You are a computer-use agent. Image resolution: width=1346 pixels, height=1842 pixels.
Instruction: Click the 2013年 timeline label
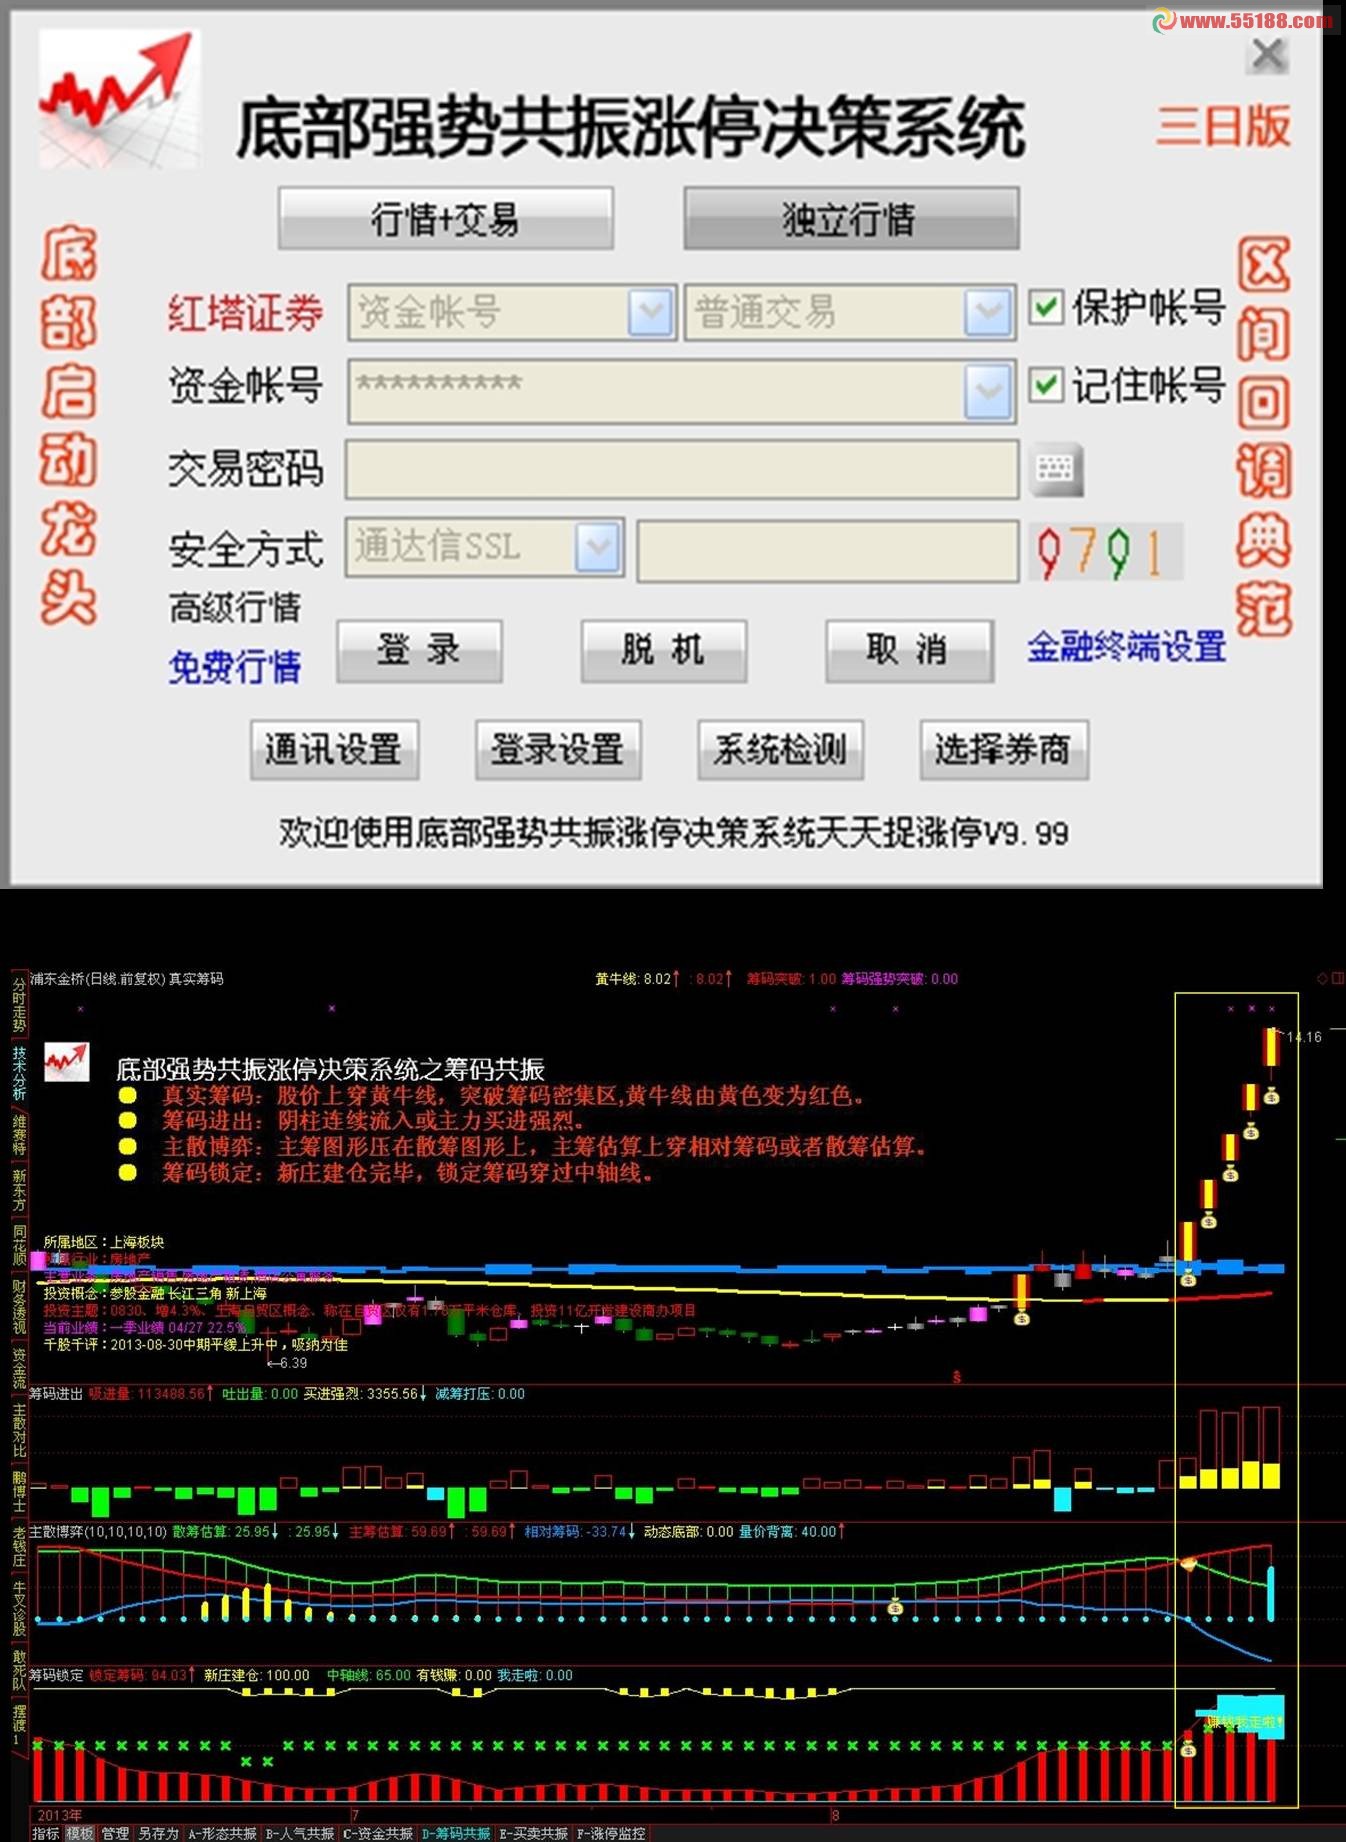[x=60, y=1815]
